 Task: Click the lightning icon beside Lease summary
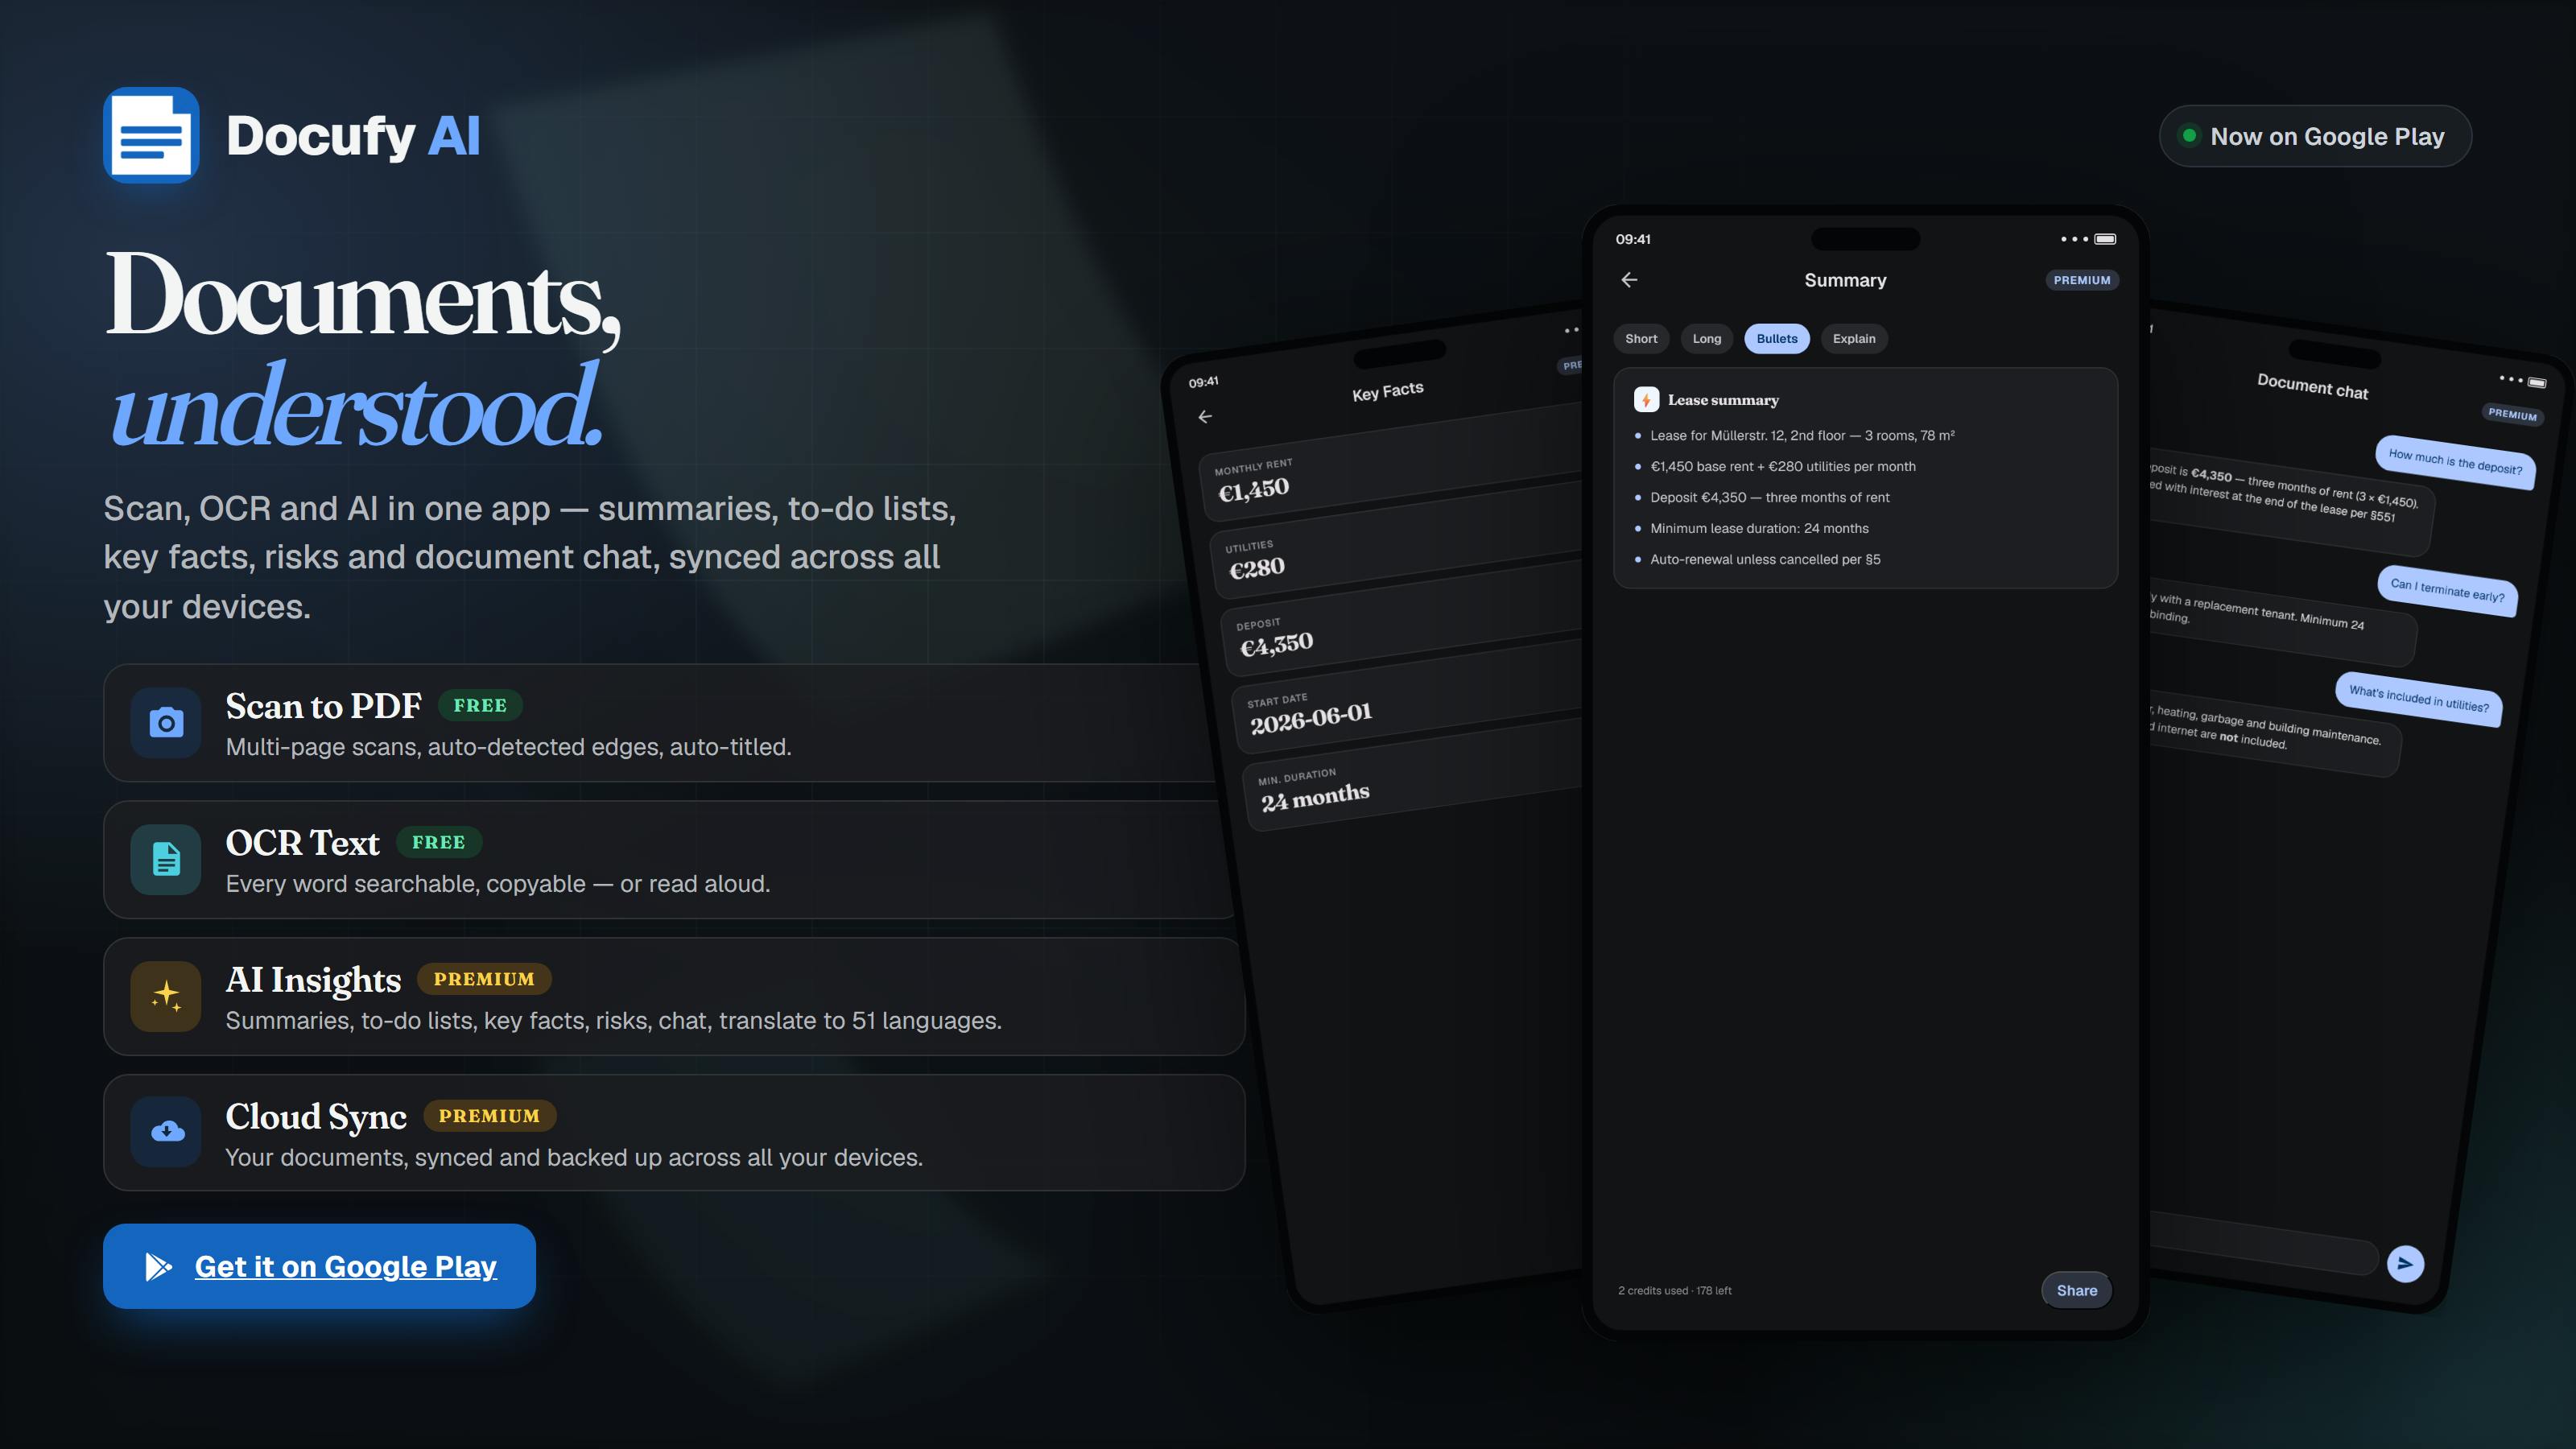click(1646, 400)
